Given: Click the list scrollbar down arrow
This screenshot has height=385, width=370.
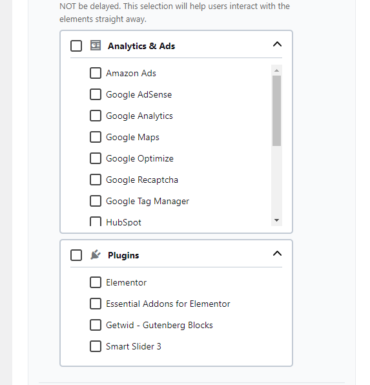Looking at the screenshot, I should point(276,220).
